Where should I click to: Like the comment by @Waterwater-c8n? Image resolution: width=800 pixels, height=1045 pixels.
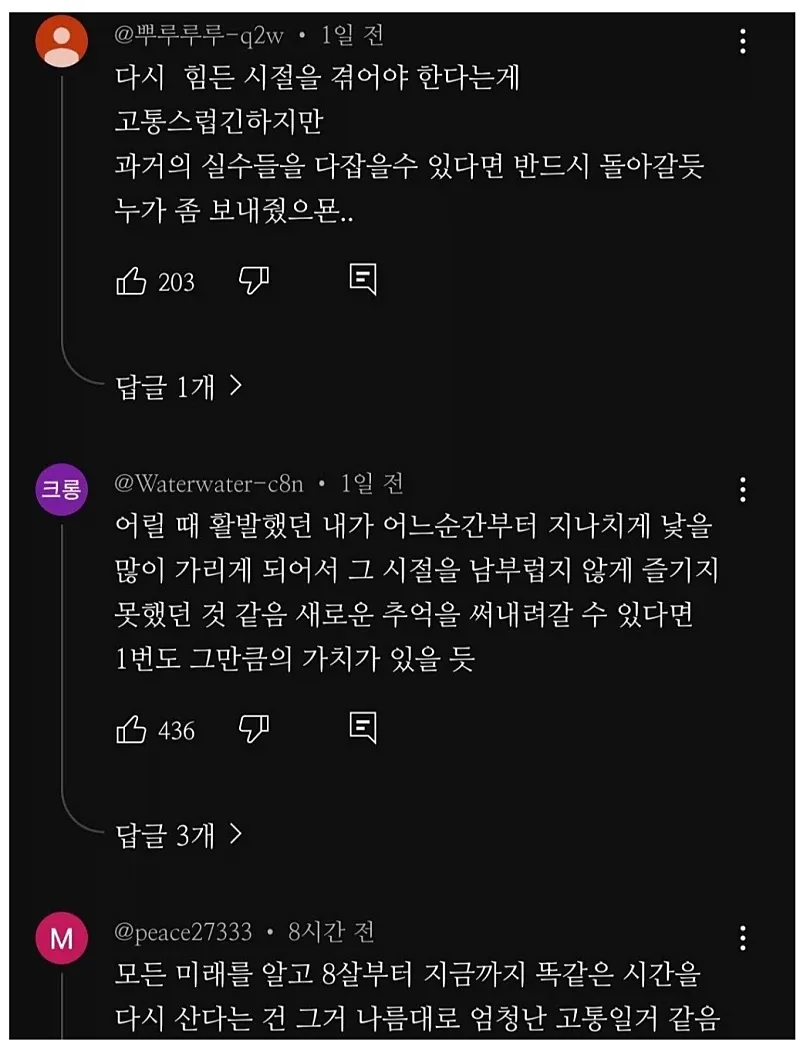(x=132, y=729)
